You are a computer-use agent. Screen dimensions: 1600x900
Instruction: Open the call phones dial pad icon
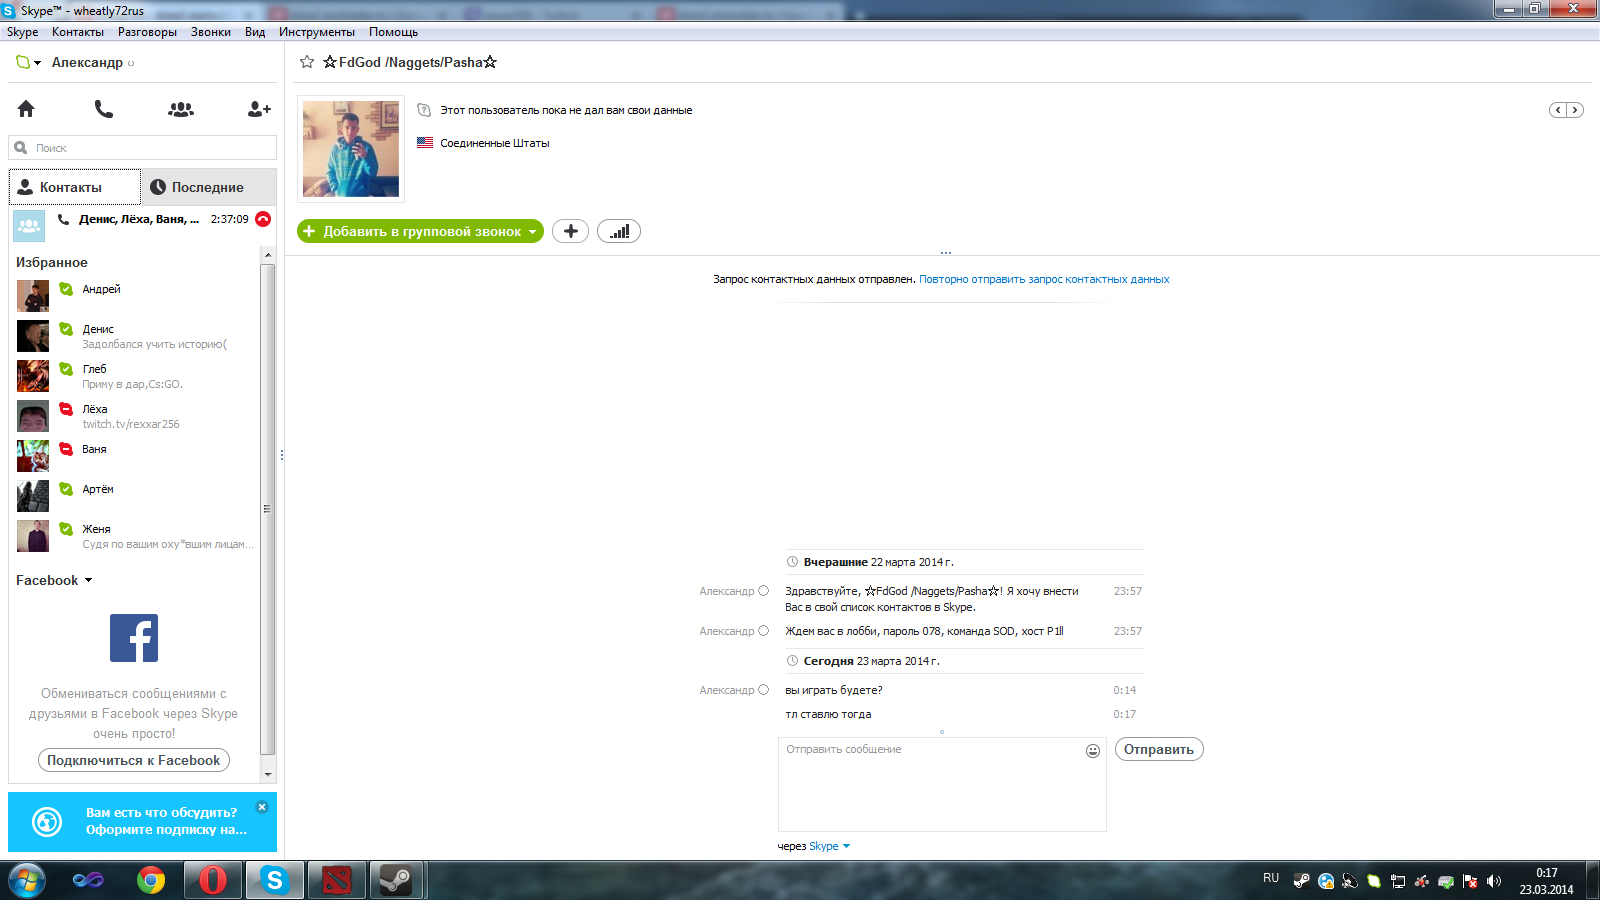pyautogui.click(x=104, y=109)
